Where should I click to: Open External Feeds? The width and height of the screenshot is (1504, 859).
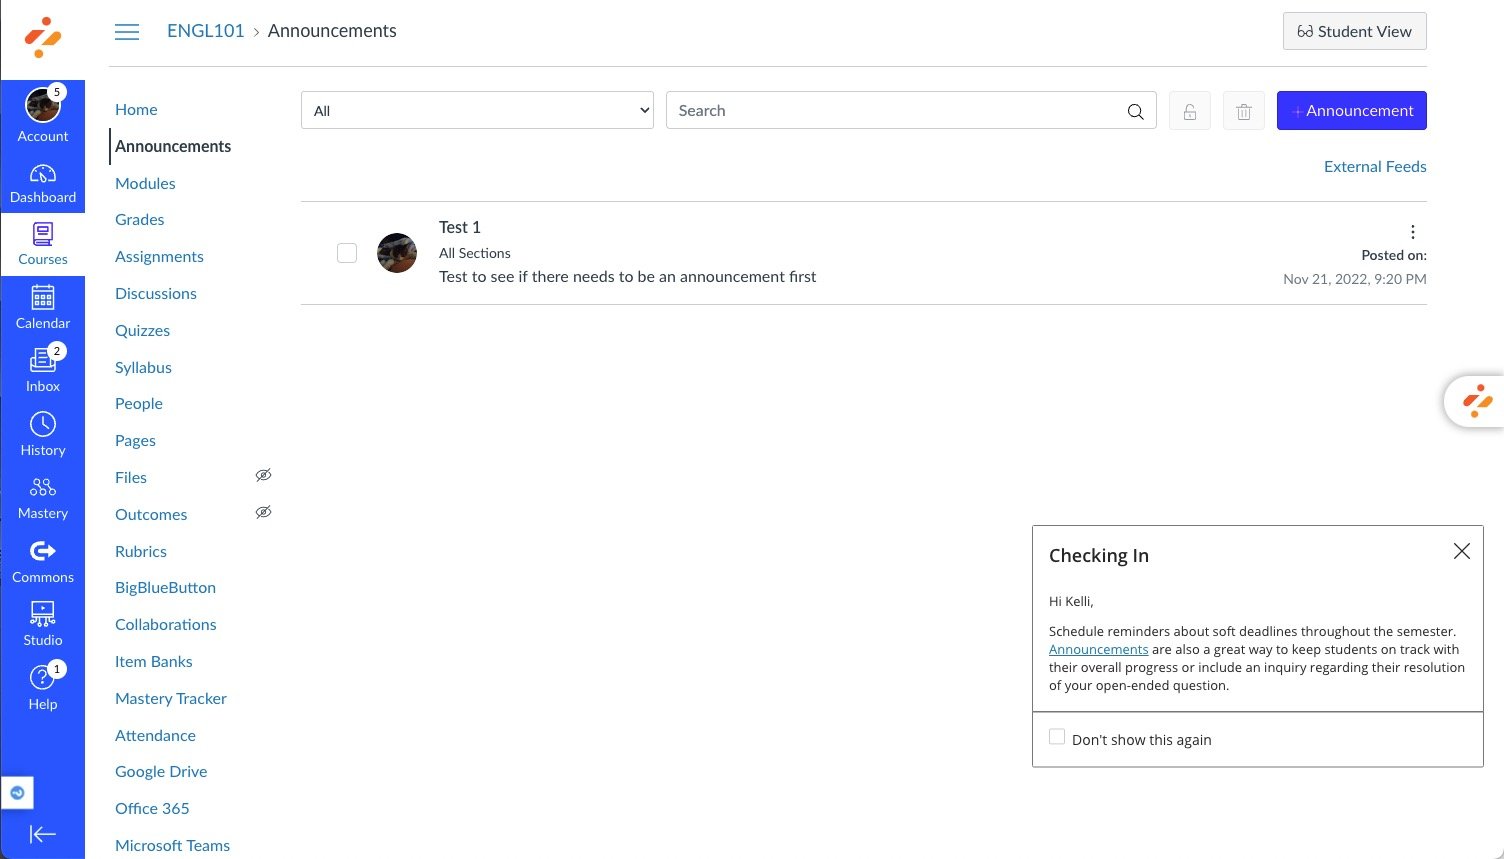1375,167
